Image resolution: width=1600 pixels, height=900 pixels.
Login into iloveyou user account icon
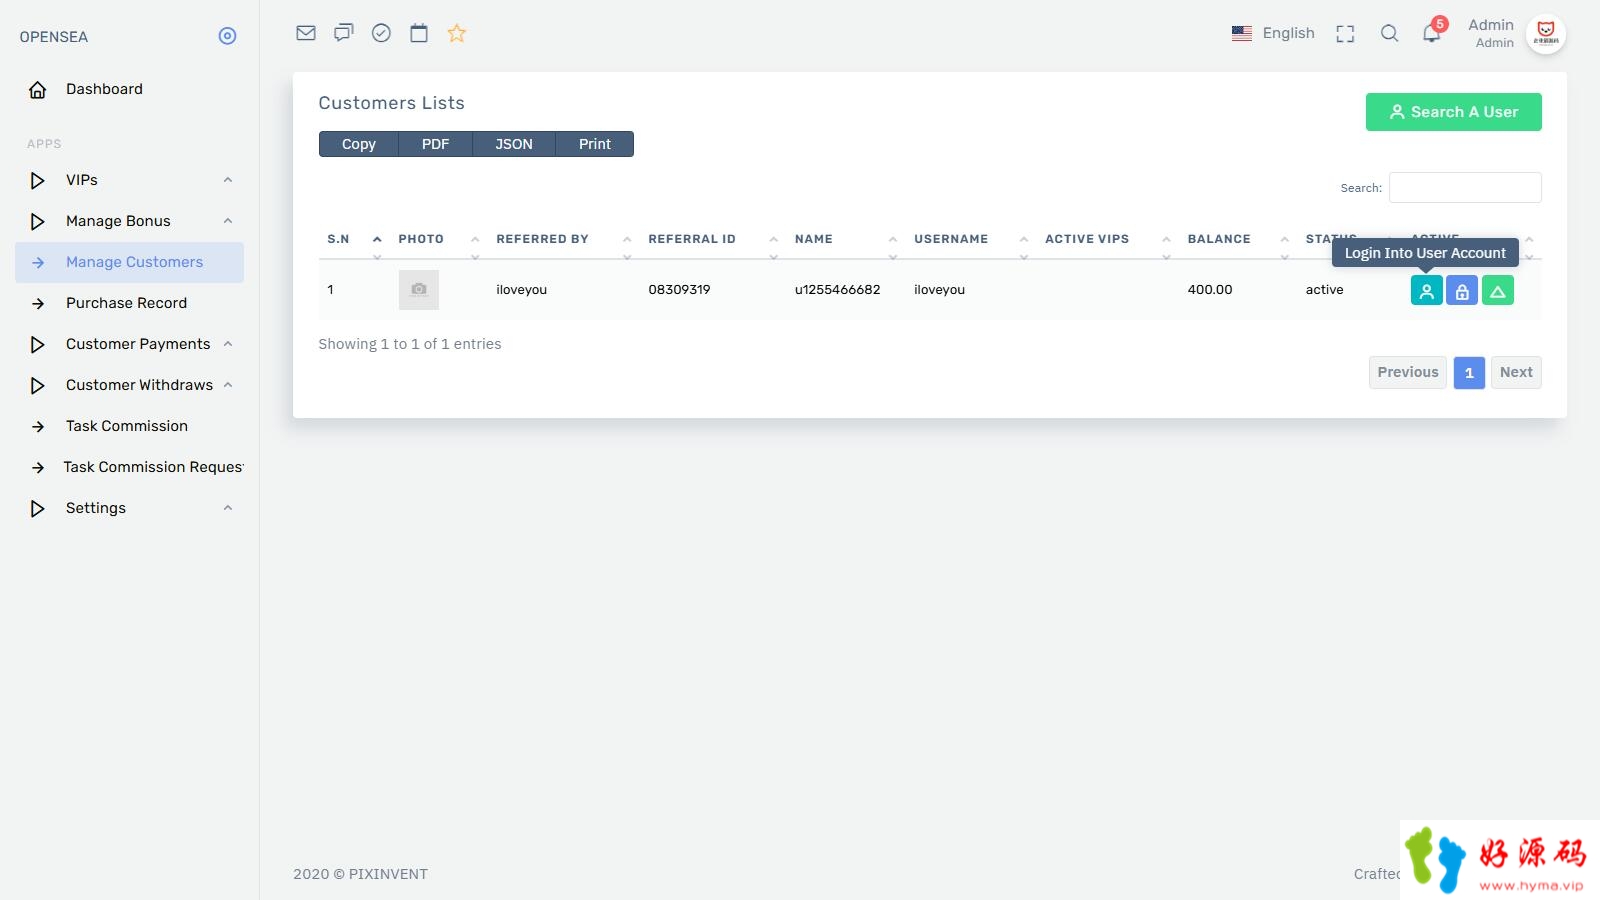point(1427,291)
